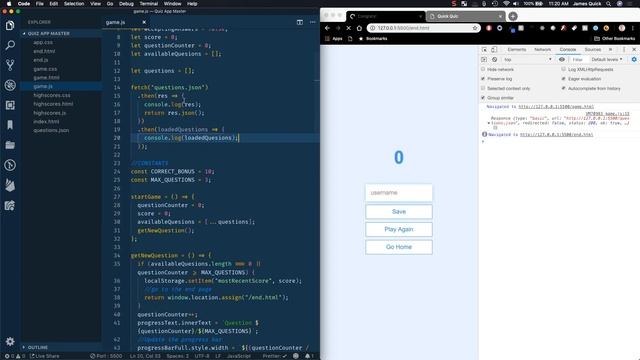
Task: Enable Selected context only checkbox
Action: click(483, 88)
